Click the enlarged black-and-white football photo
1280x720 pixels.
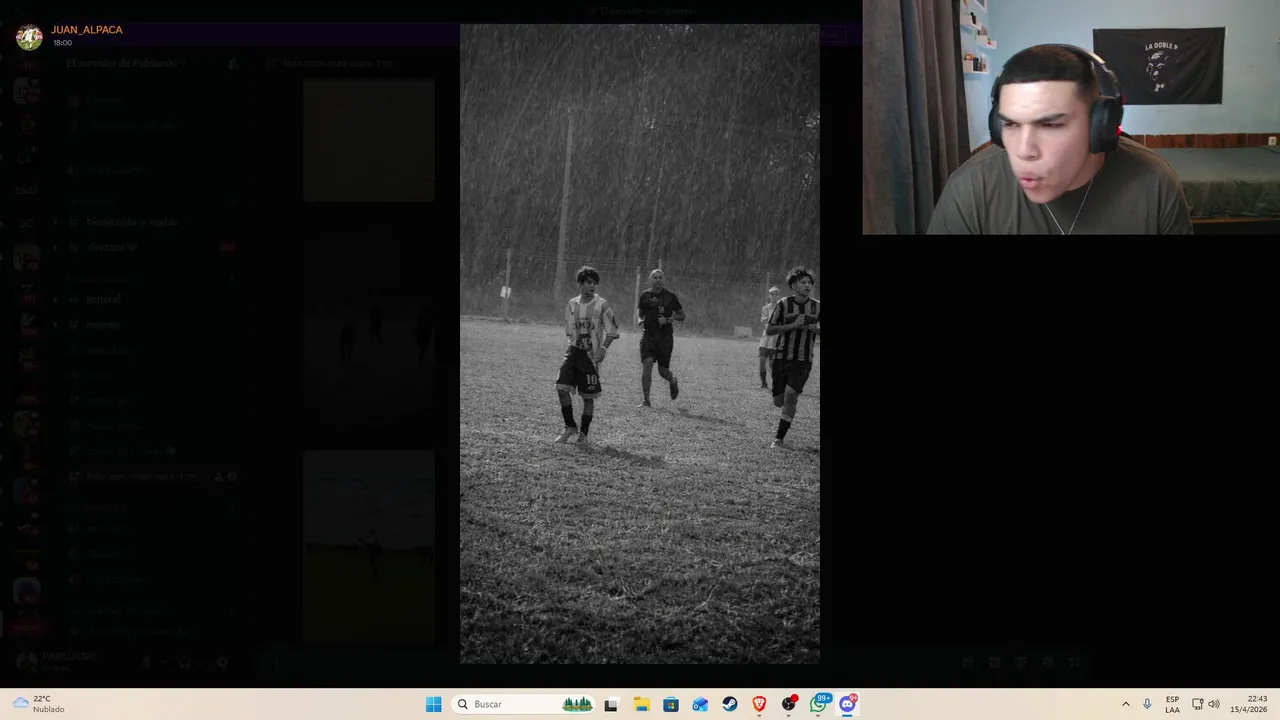pos(640,344)
